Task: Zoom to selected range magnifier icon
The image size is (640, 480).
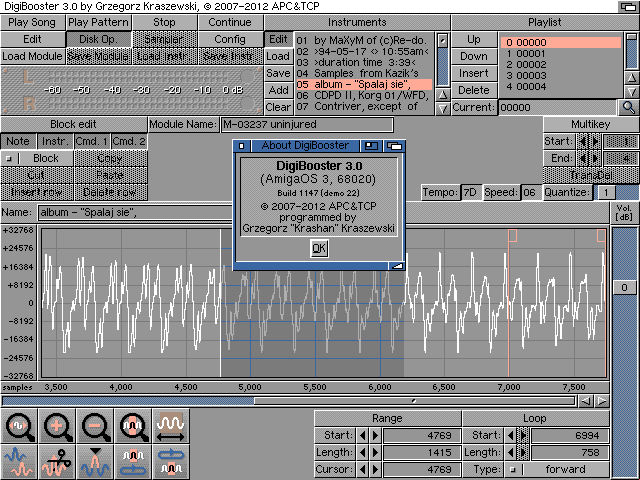Action: 133,427
